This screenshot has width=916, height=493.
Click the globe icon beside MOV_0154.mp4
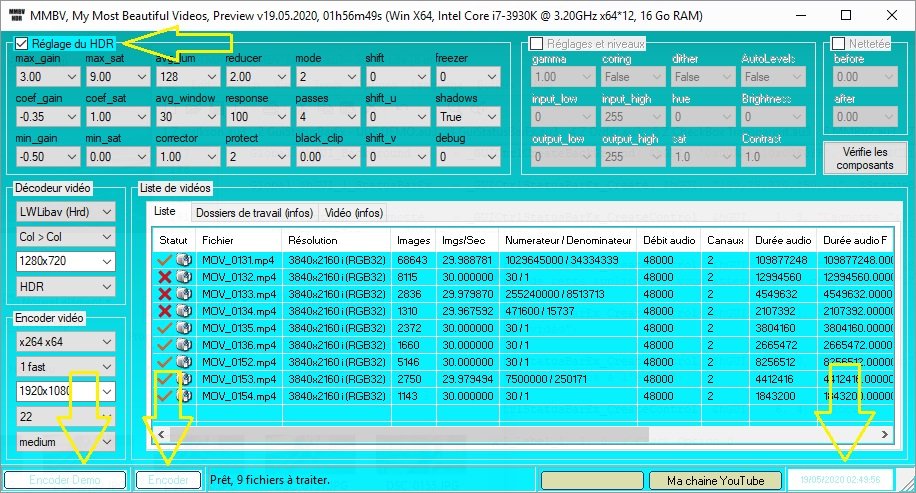[x=183, y=396]
